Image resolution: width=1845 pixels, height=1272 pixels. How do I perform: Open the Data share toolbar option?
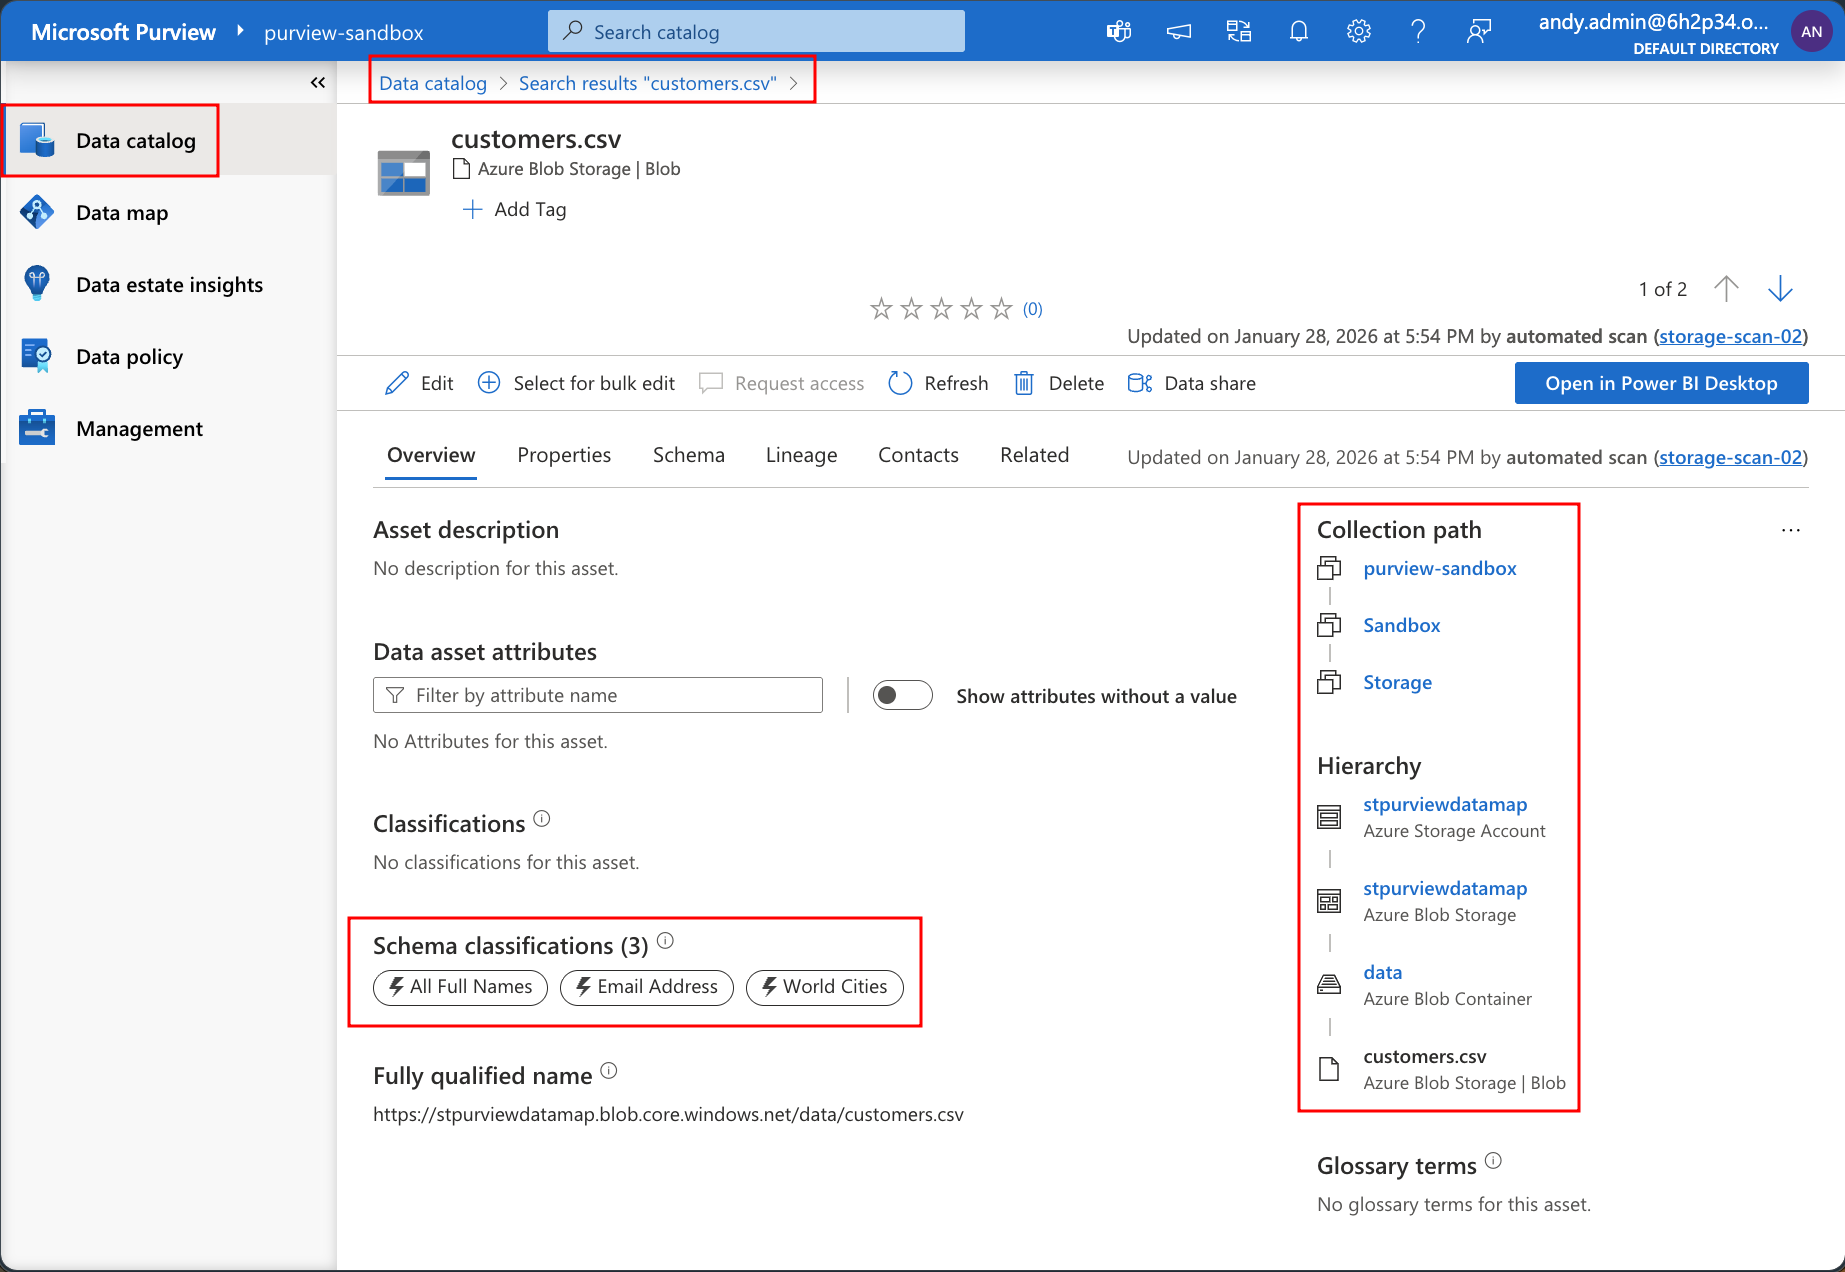(x=1191, y=383)
